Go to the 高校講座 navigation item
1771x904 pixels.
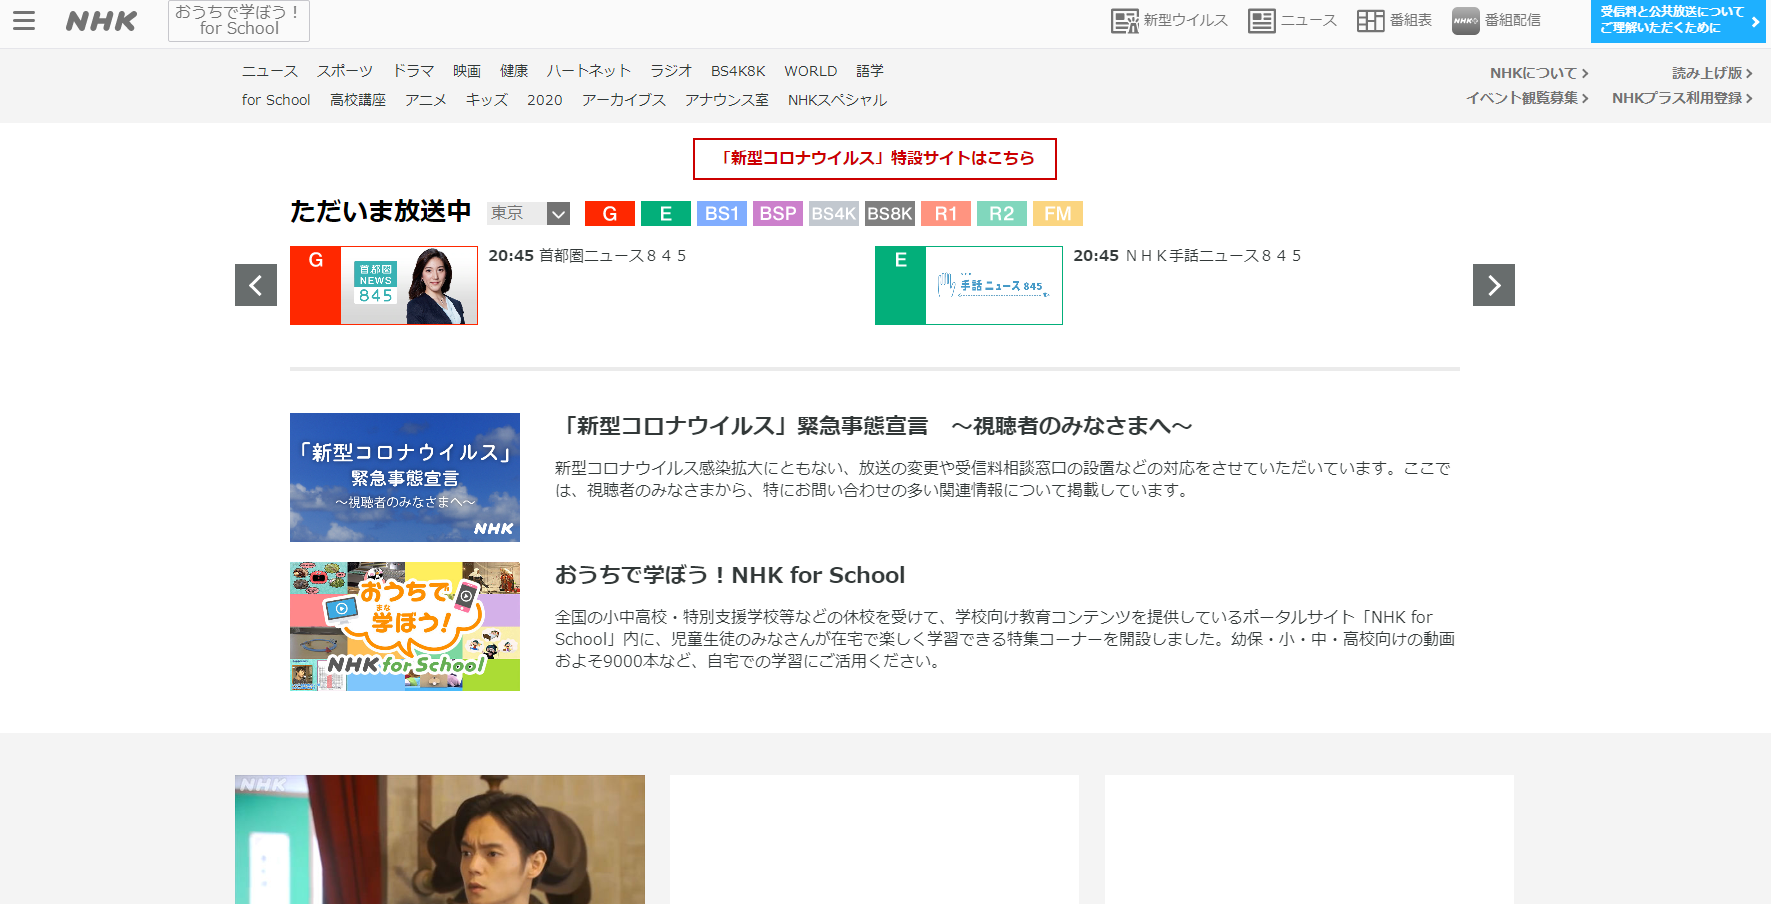[x=358, y=100]
